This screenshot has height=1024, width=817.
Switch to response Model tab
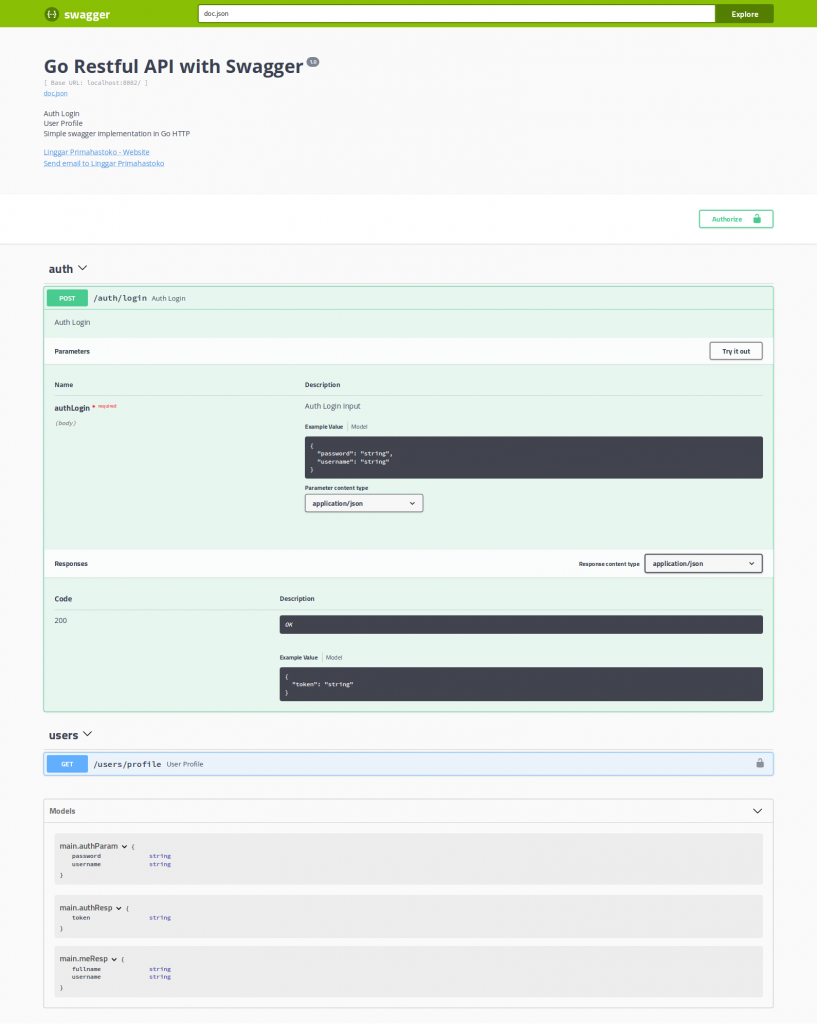coord(334,658)
